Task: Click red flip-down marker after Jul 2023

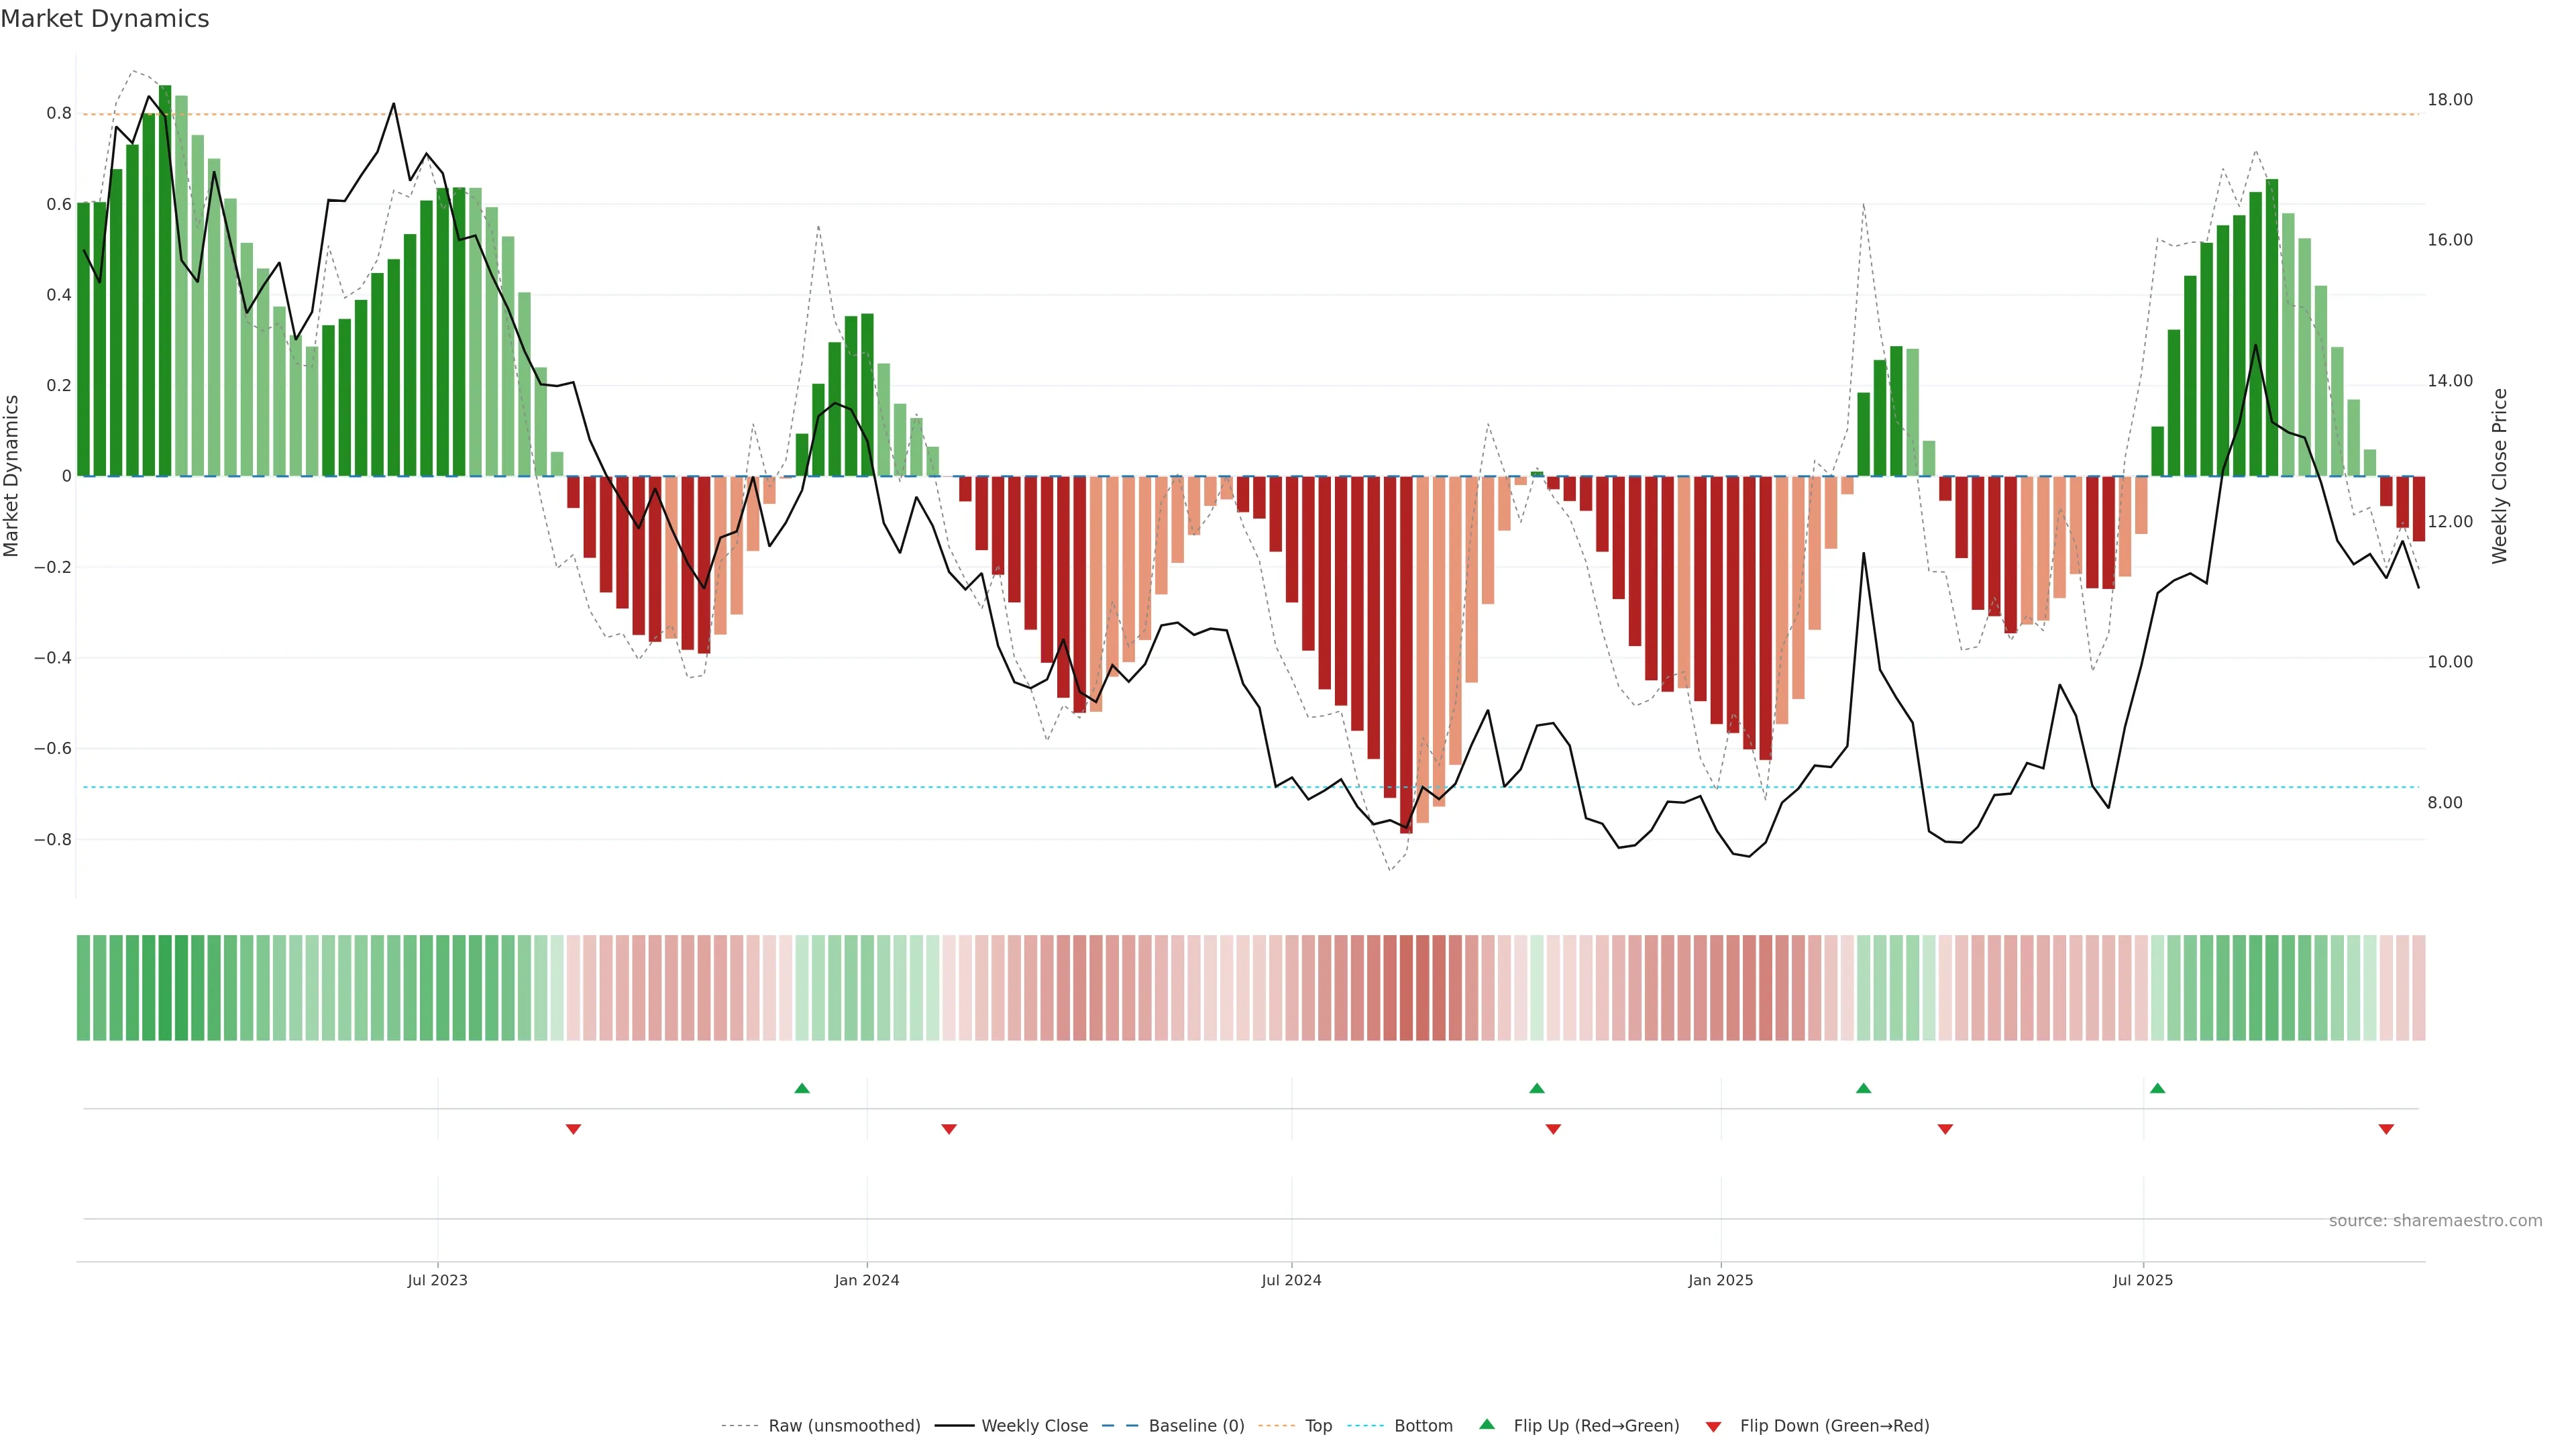Action: click(x=573, y=1129)
